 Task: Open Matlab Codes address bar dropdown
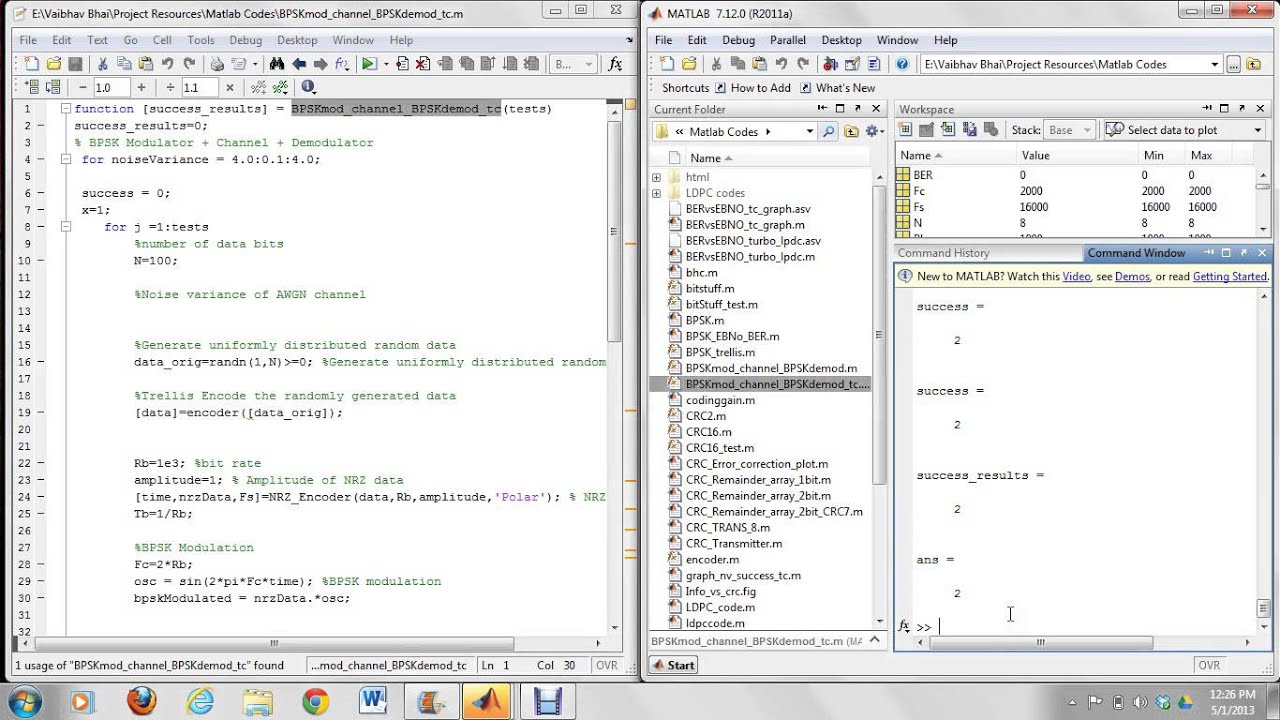pyautogui.click(x=810, y=131)
